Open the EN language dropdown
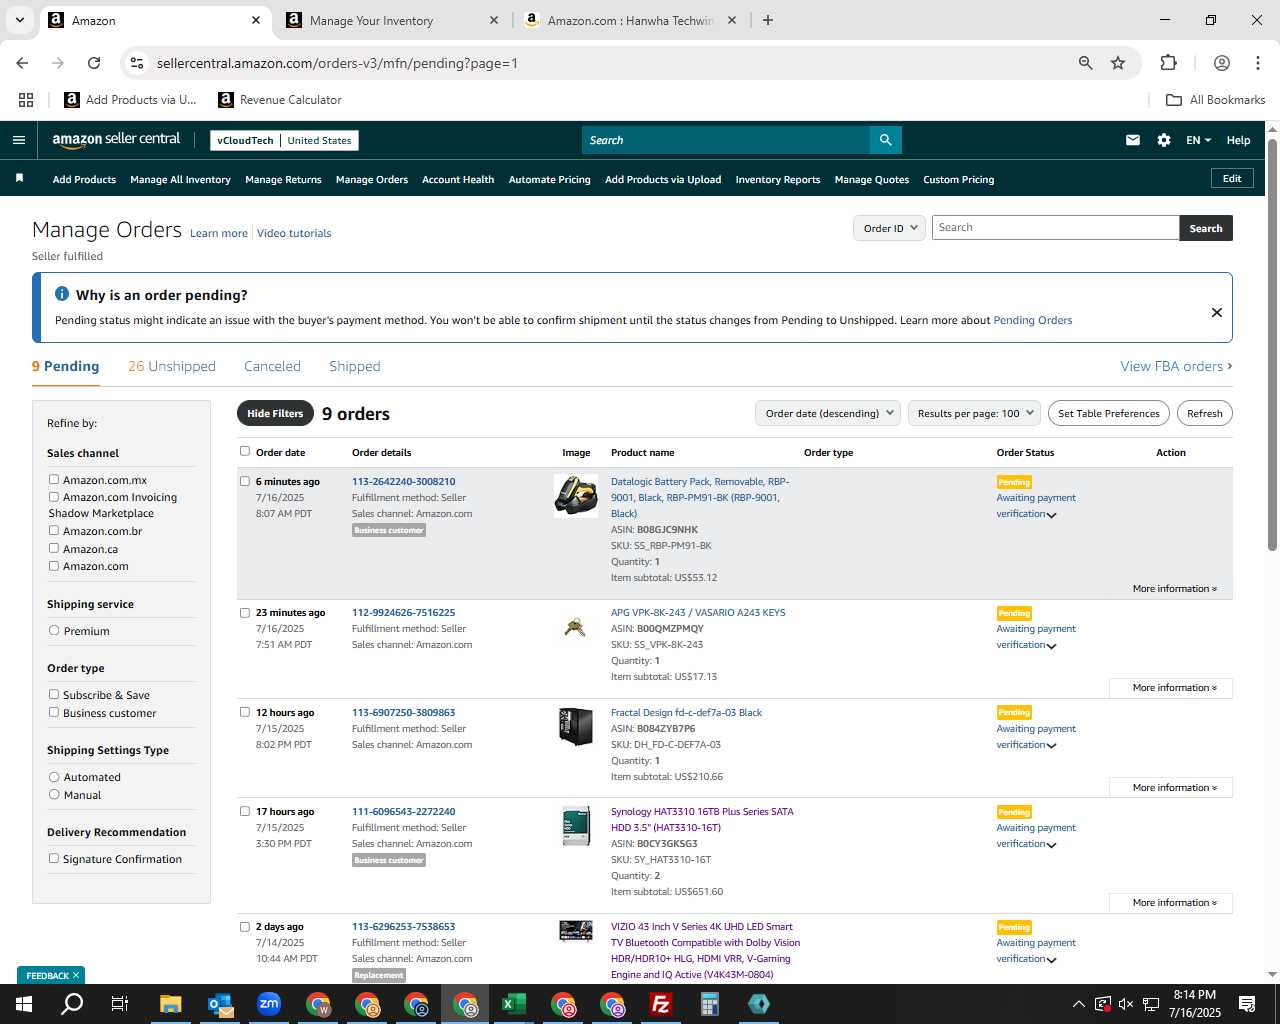 pyautogui.click(x=1198, y=140)
